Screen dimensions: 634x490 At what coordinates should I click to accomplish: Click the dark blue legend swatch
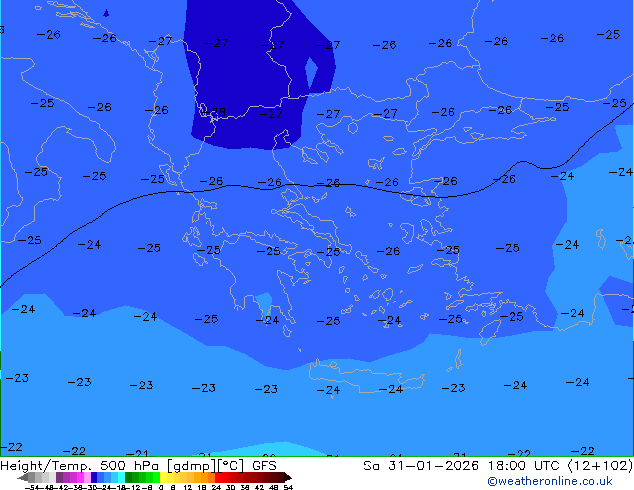(x=94, y=477)
